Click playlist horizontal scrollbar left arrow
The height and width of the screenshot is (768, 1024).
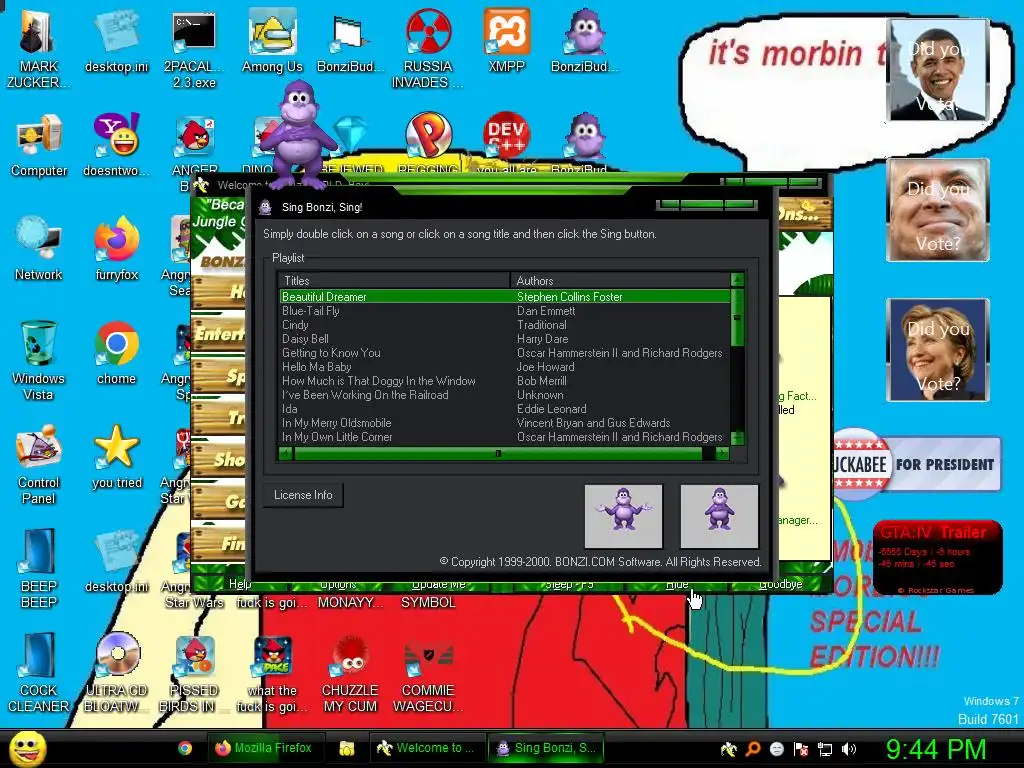coord(285,453)
